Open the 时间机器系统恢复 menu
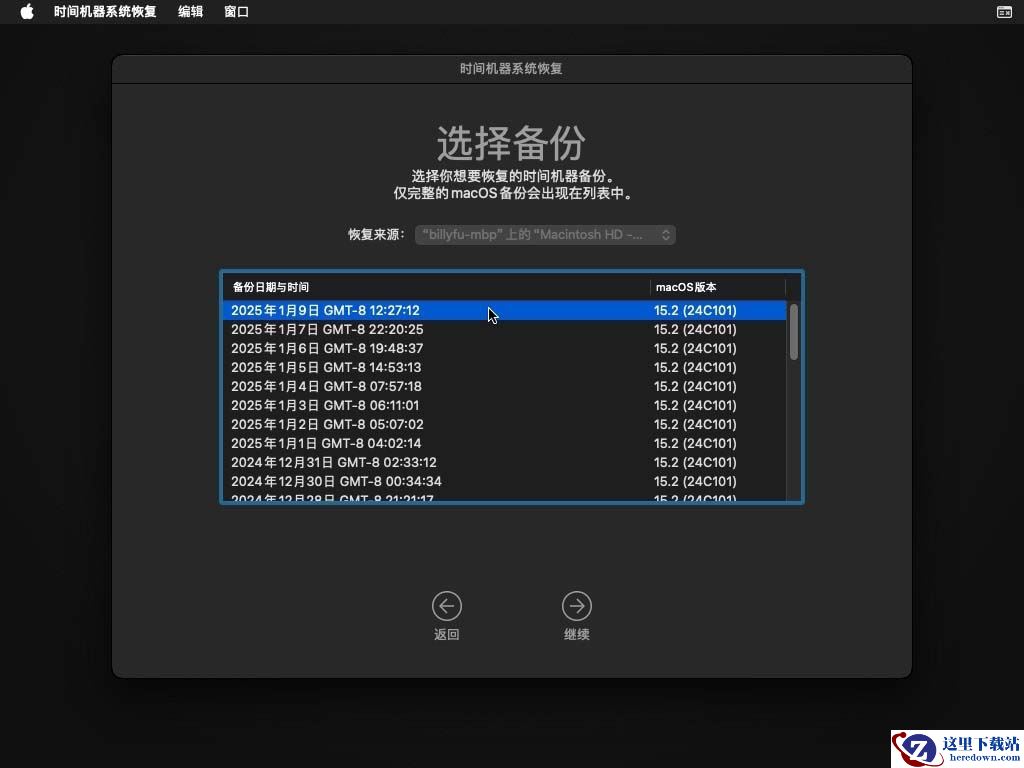The height and width of the screenshot is (768, 1024). point(105,12)
